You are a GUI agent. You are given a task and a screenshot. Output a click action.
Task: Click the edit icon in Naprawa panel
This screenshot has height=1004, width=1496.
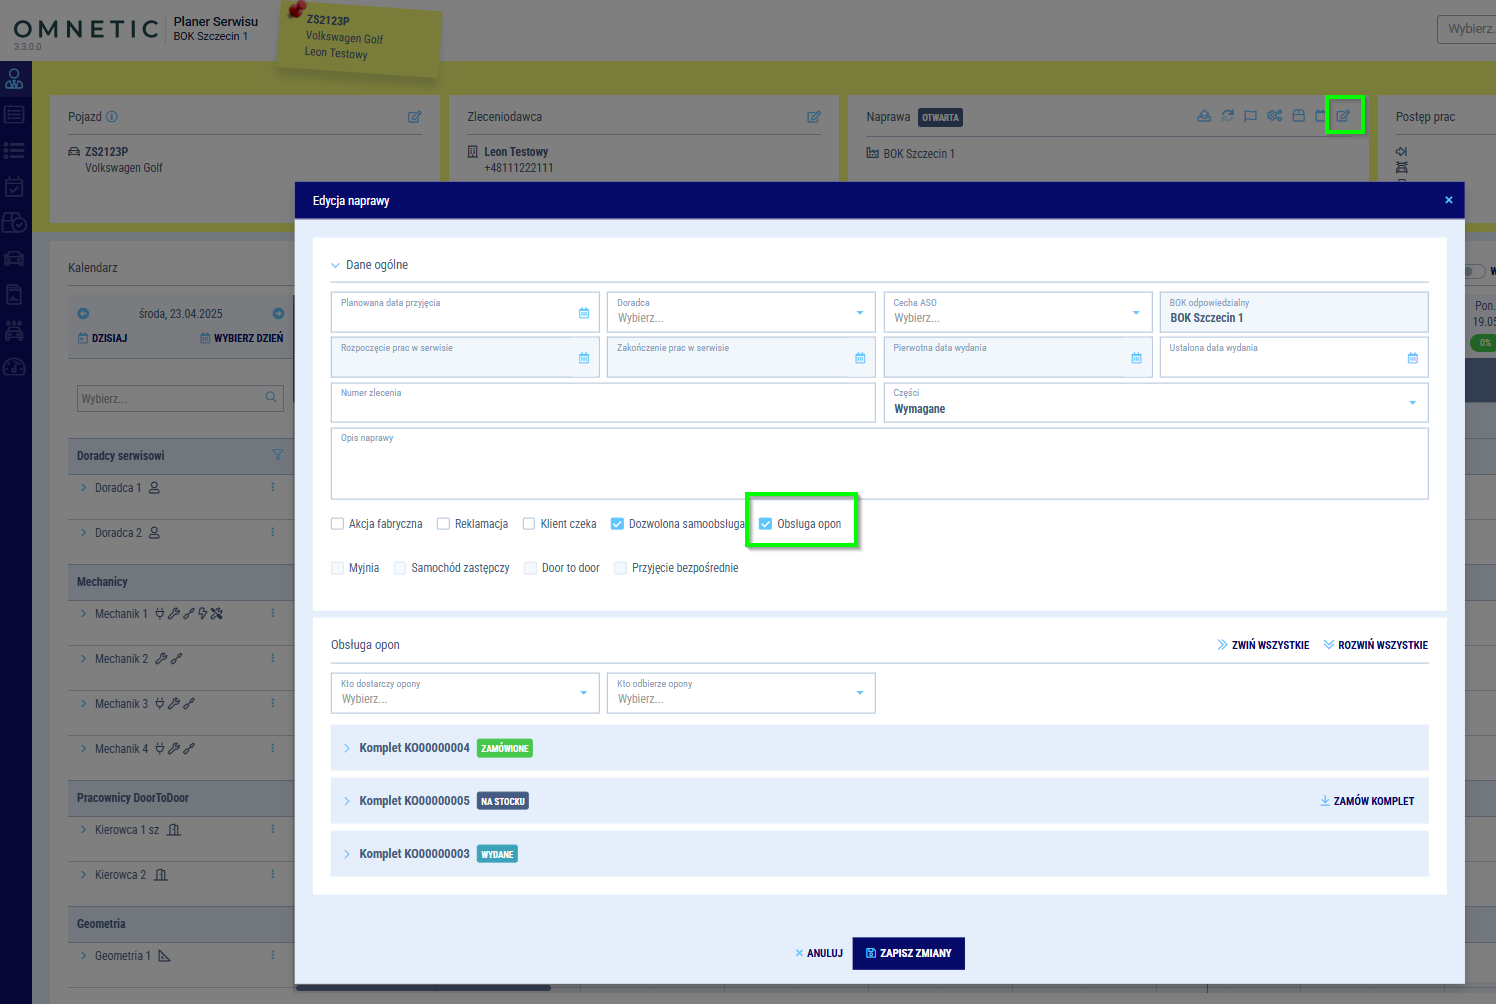click(x=1343, y=116)
